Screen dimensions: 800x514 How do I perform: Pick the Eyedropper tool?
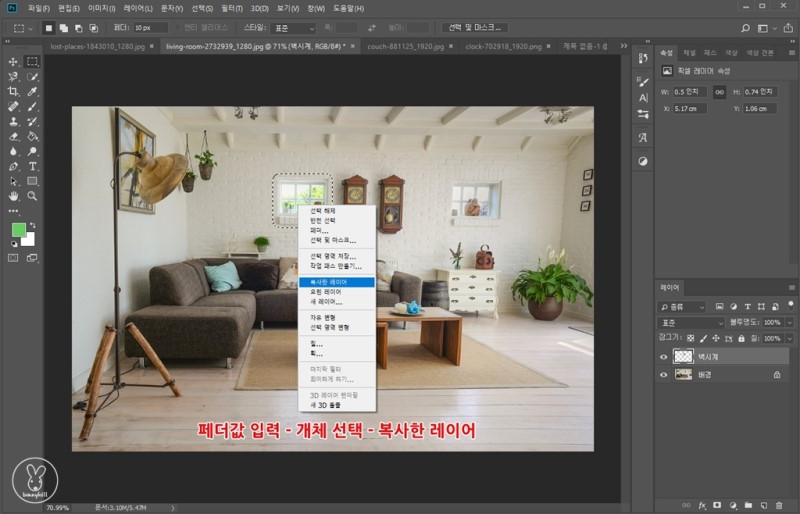pyautogui.click(x=33, y=91)
